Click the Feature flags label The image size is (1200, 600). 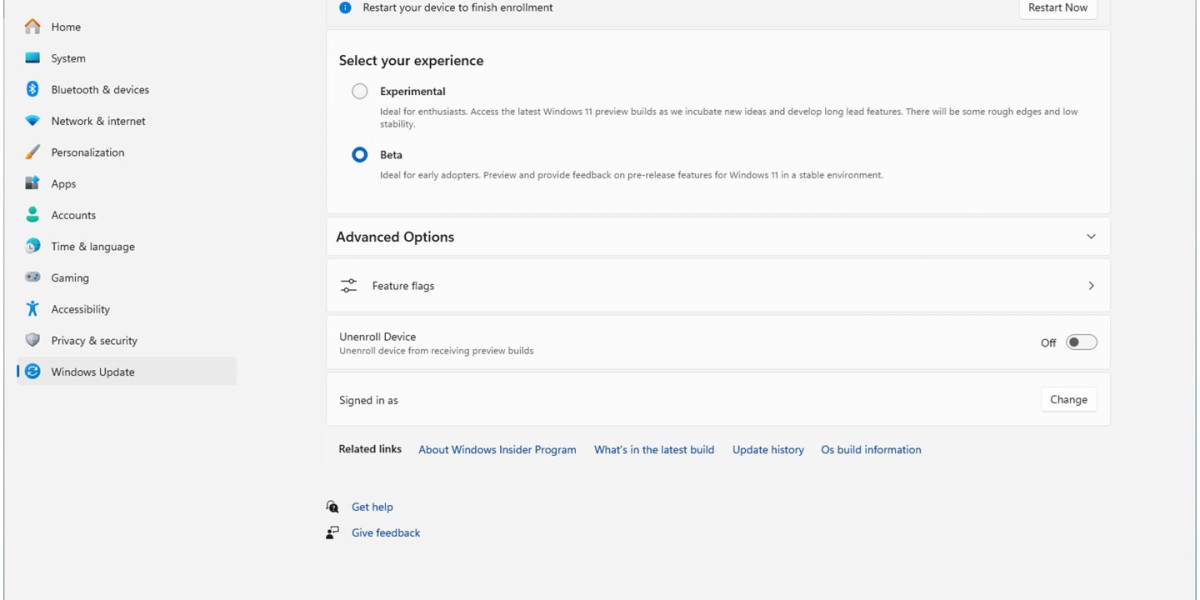click(x=403, y=286)
